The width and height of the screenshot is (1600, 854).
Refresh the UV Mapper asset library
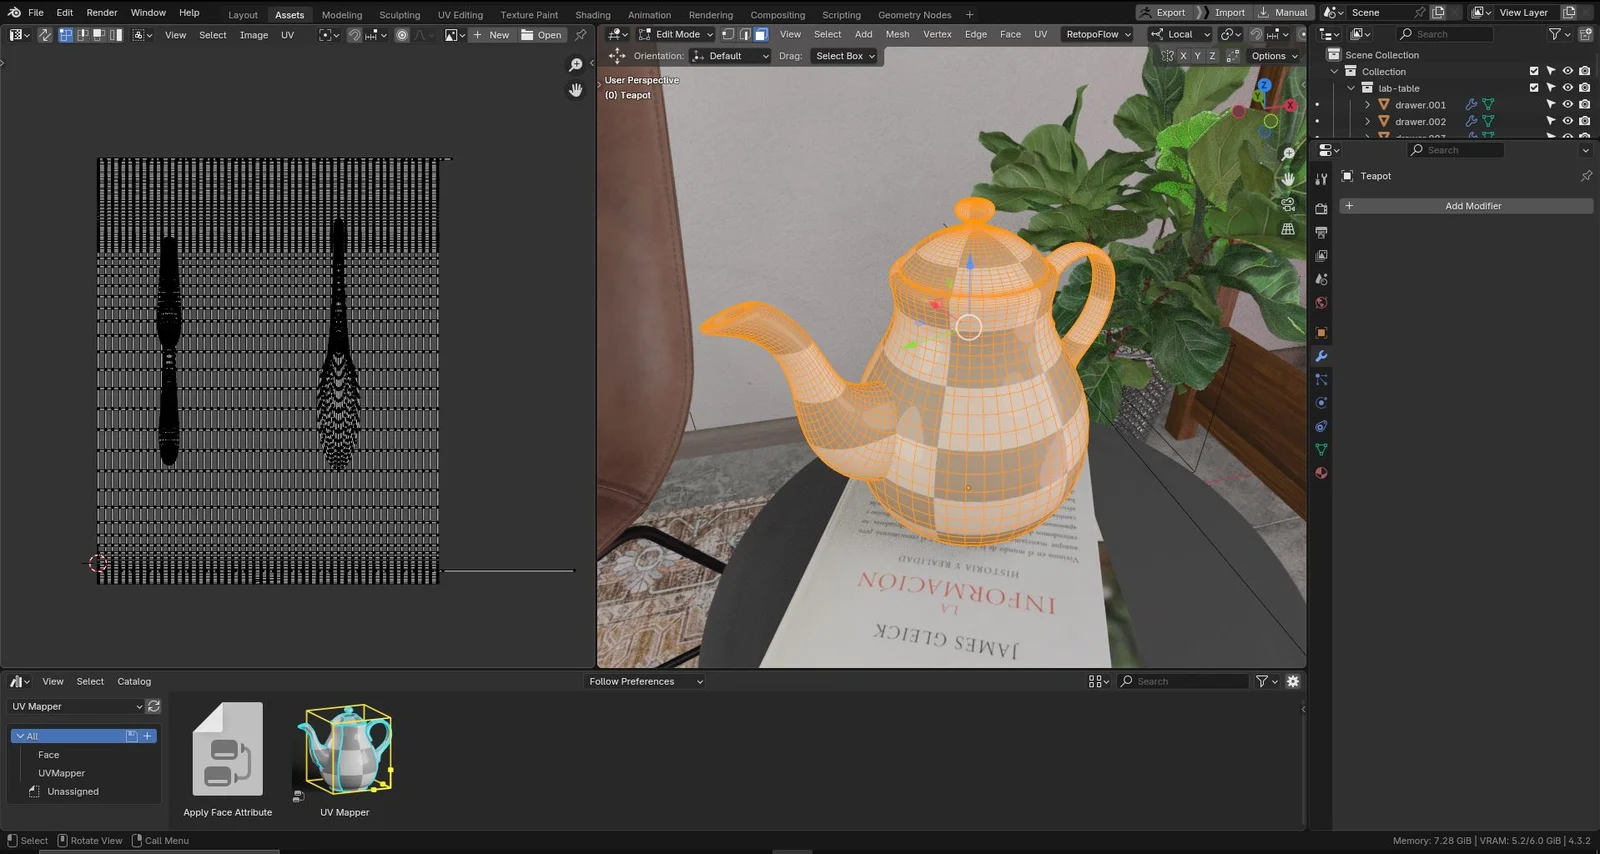point(154,706)
